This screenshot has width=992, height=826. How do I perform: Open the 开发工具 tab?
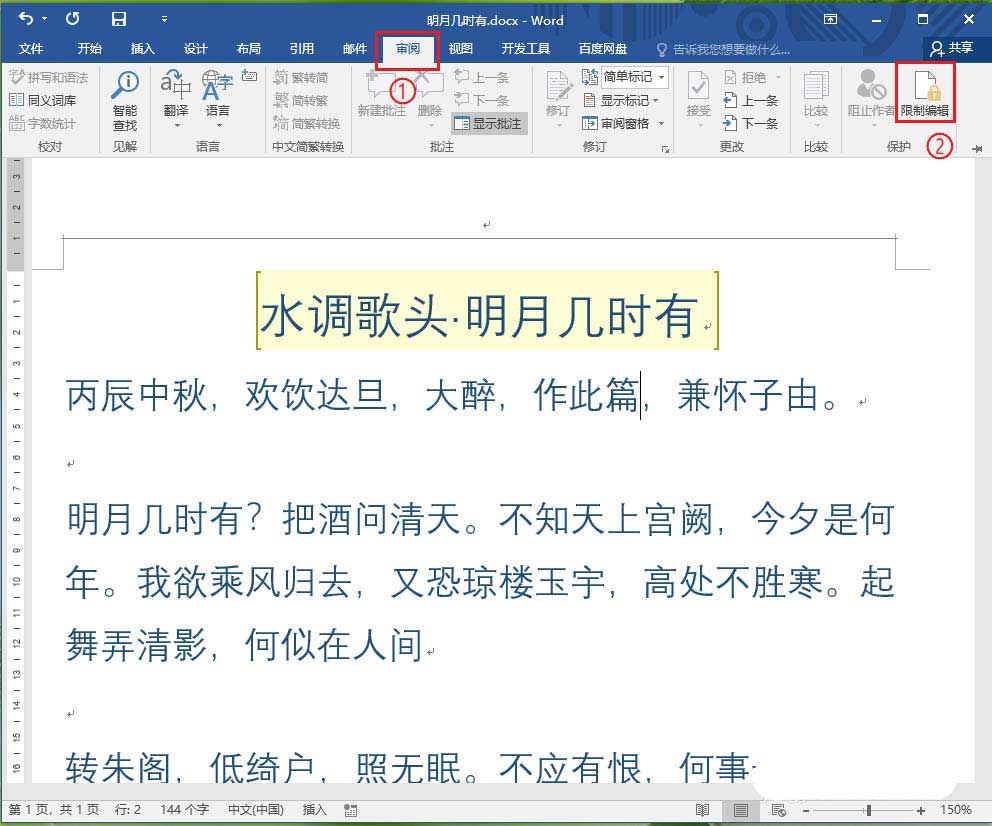click(x=525, y=49)
